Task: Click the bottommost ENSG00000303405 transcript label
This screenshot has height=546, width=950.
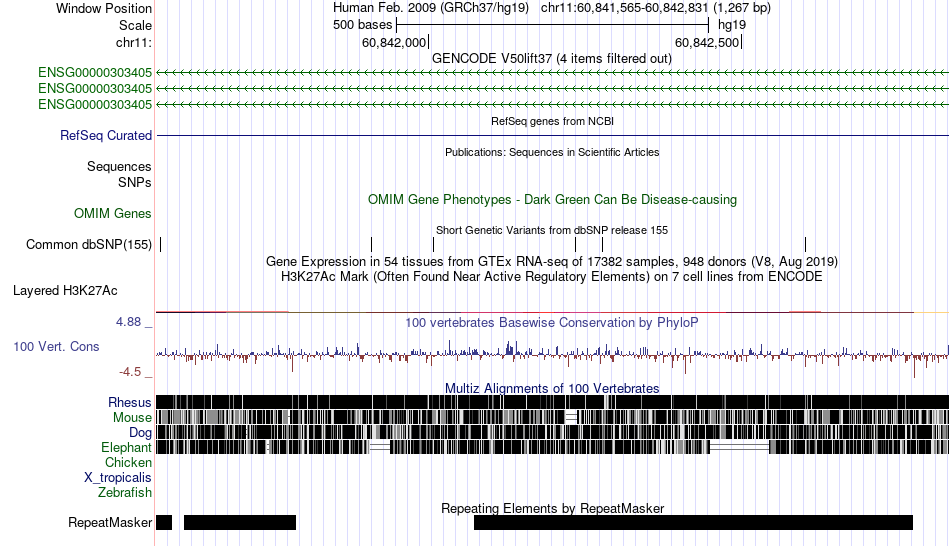Action: coord(95,104)
